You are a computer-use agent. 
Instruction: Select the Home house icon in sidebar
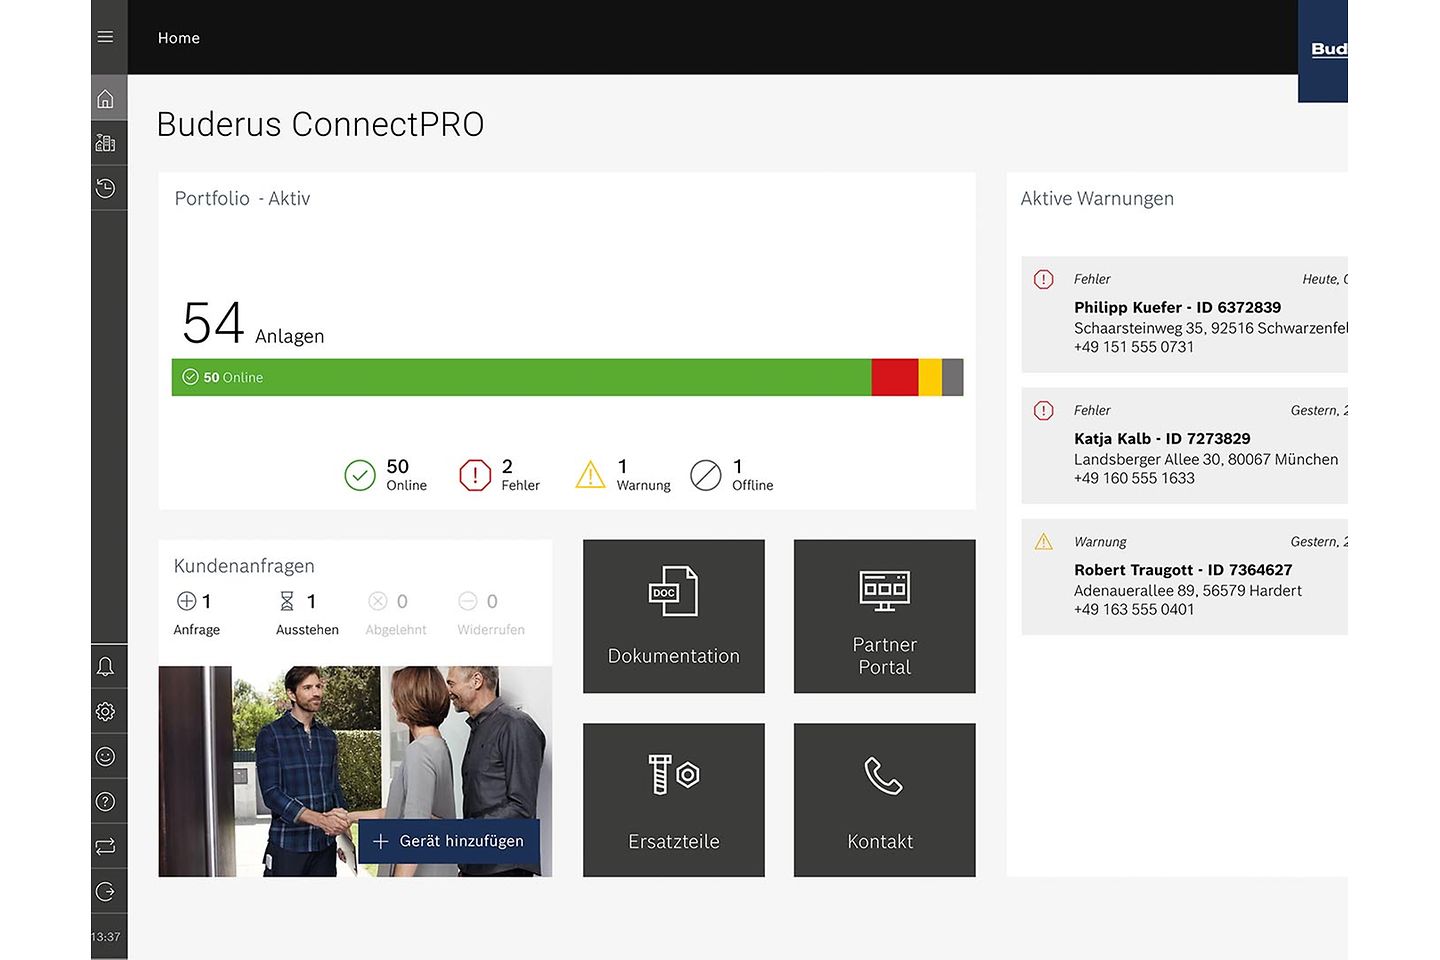(105, 99)
